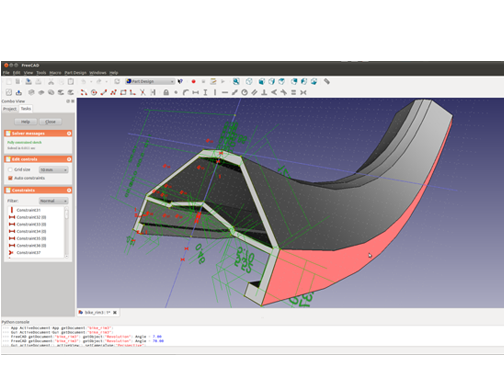Open the Macro menu
This screenshot has height=386, width=504.
point(55,73)
